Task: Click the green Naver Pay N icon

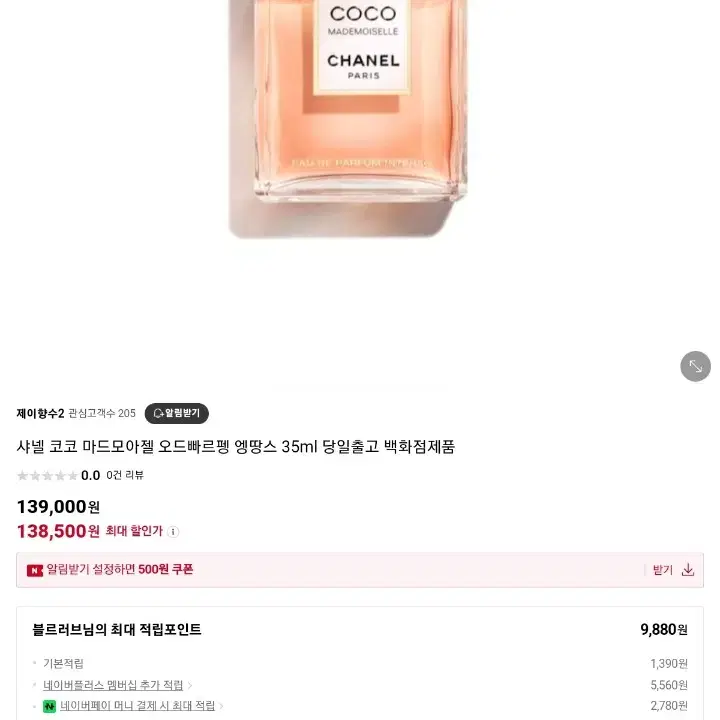Action: [x=49, y=706]
